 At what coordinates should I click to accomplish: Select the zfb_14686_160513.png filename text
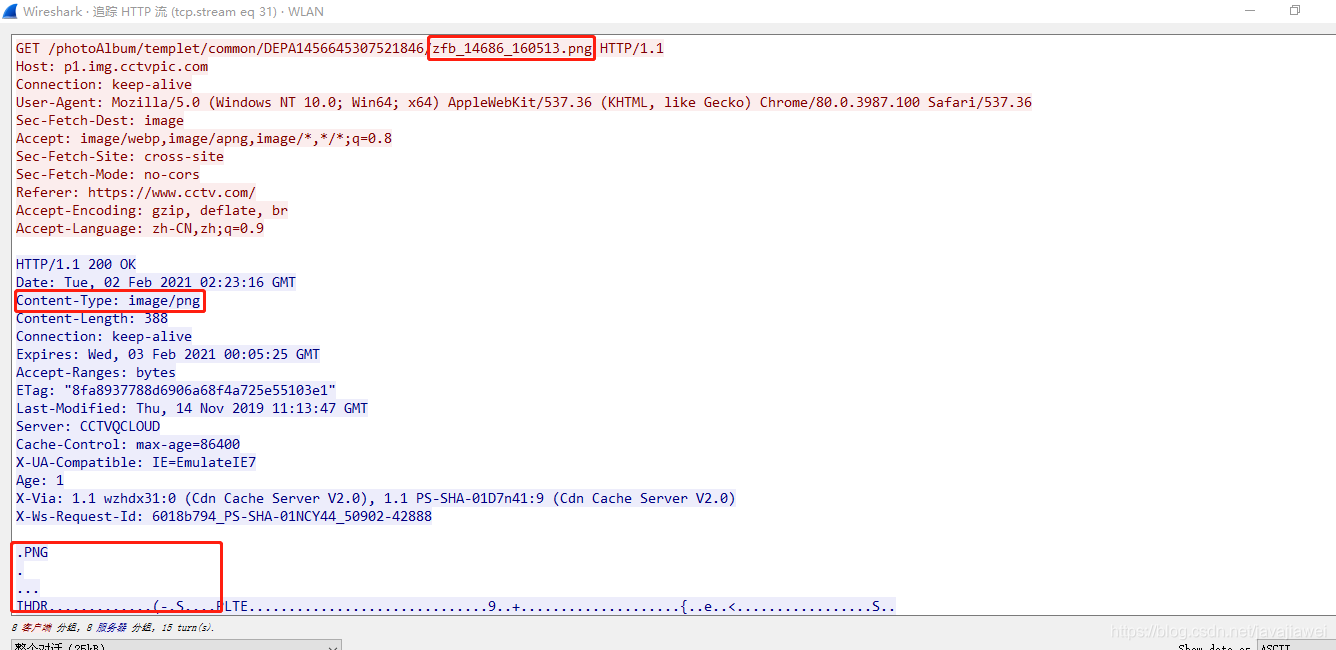[512, 48]
